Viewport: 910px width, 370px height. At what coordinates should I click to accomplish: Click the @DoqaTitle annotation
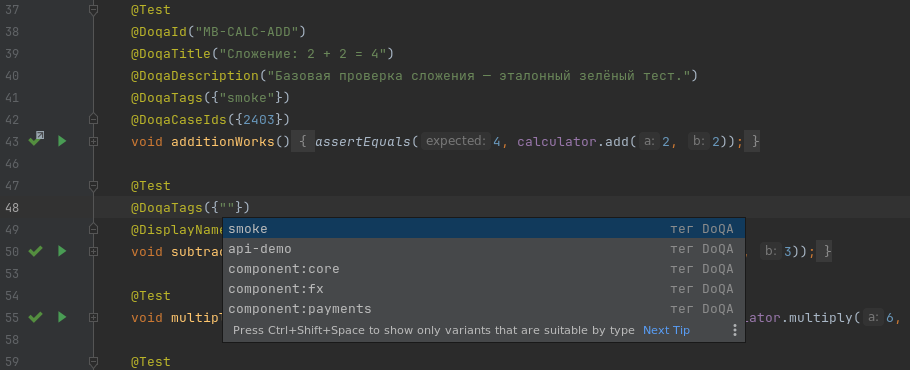tap(171, 53)
